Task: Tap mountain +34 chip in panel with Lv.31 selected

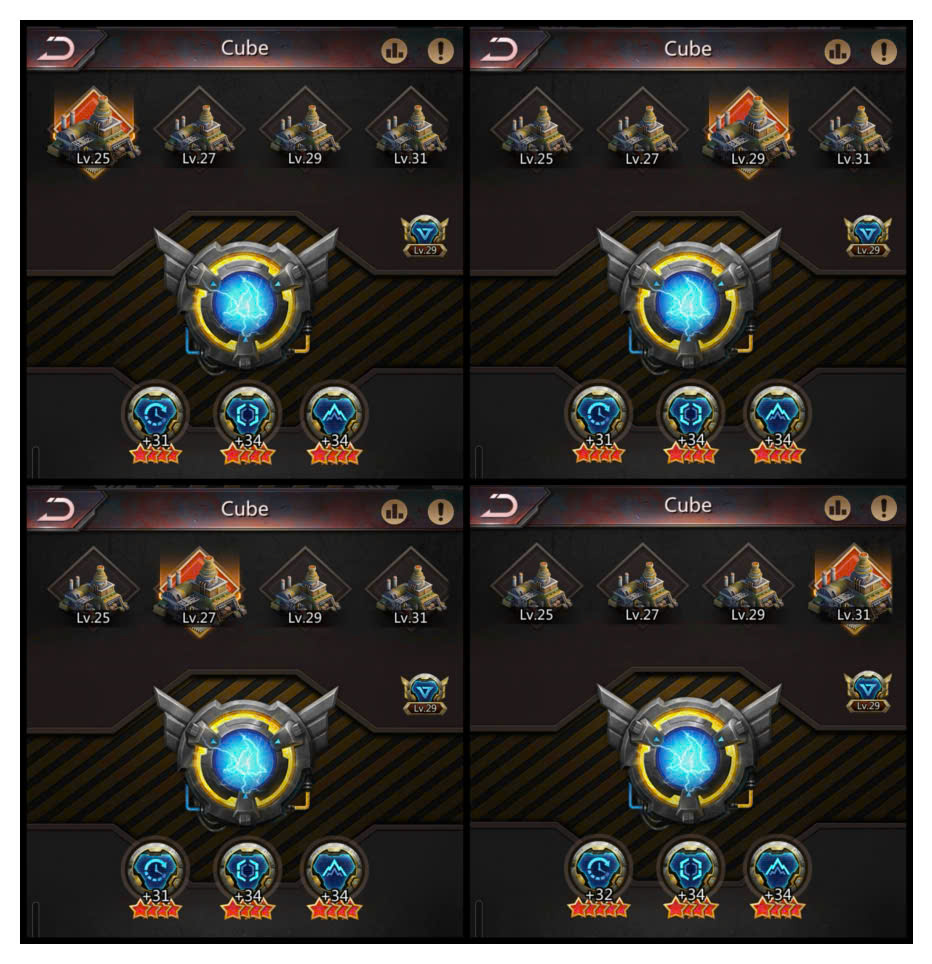Action: coord(777,875)
